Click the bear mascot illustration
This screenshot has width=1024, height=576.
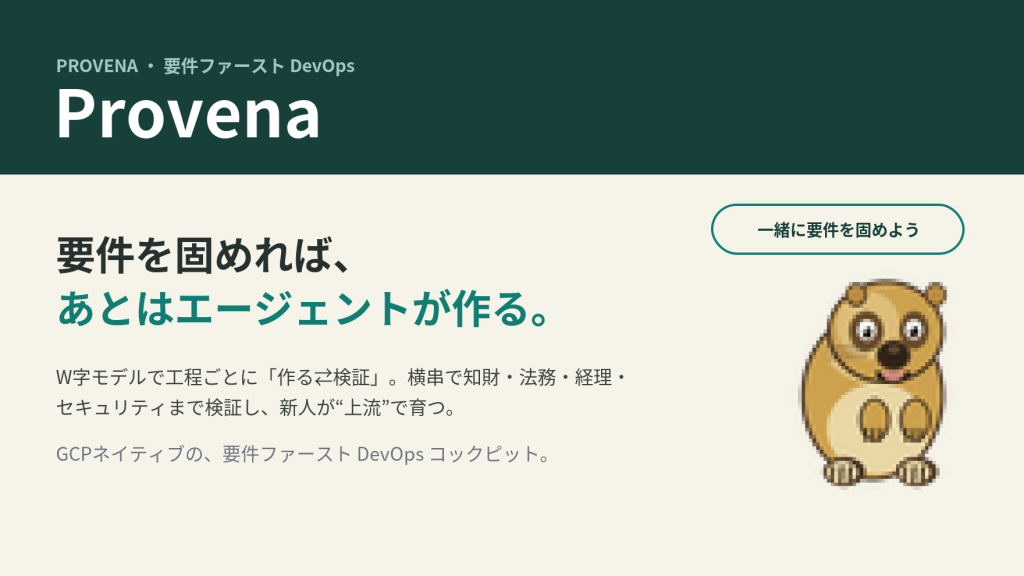874,384
